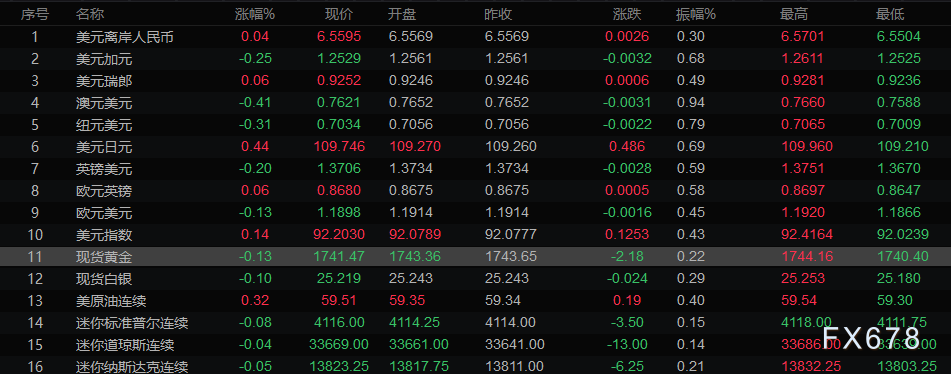
Task: Click open value 59.35
Action: tap(406, 300)
